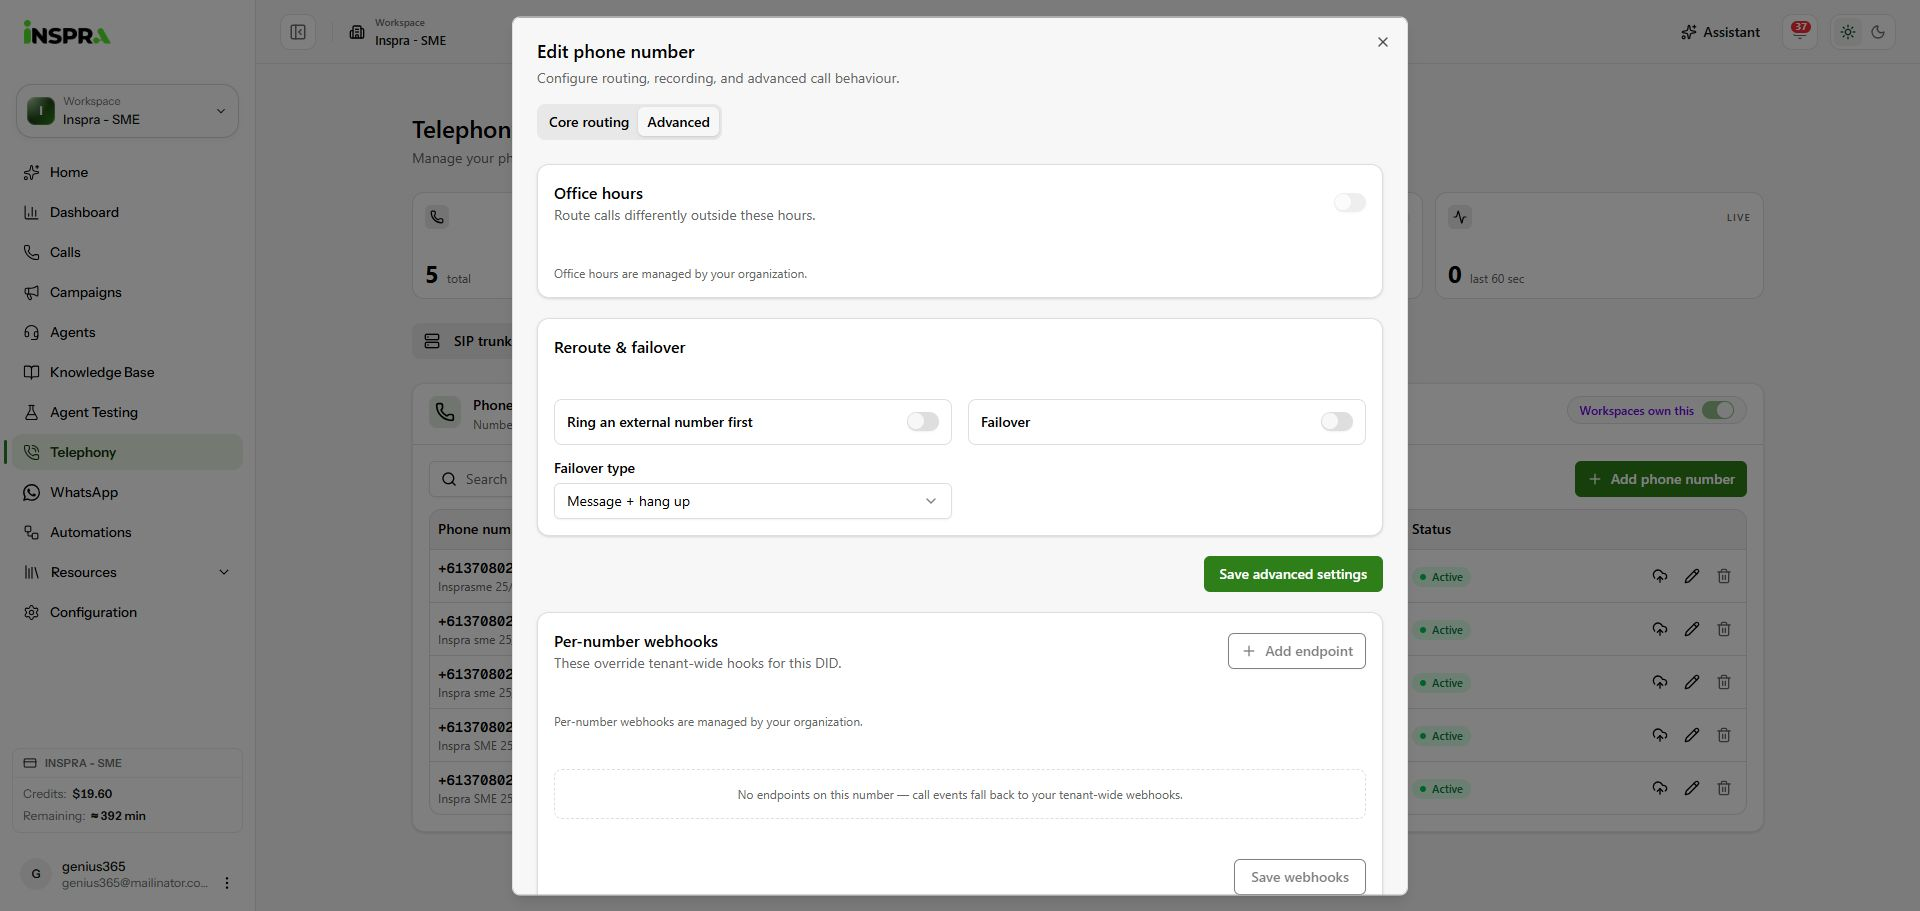Viewport: 1920px width, 911px height.
Task: Open Telephony in the sidebar
Action: coord(127,452)
